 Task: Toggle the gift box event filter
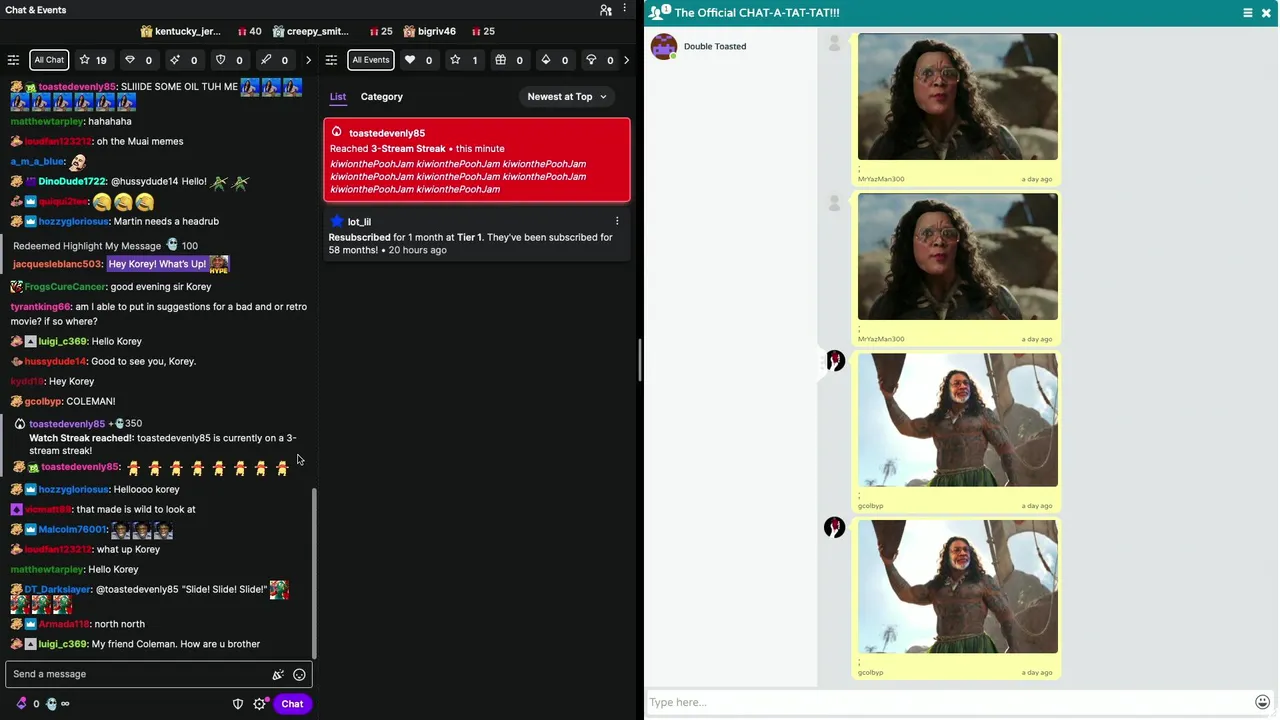click(x=509, y=60)
